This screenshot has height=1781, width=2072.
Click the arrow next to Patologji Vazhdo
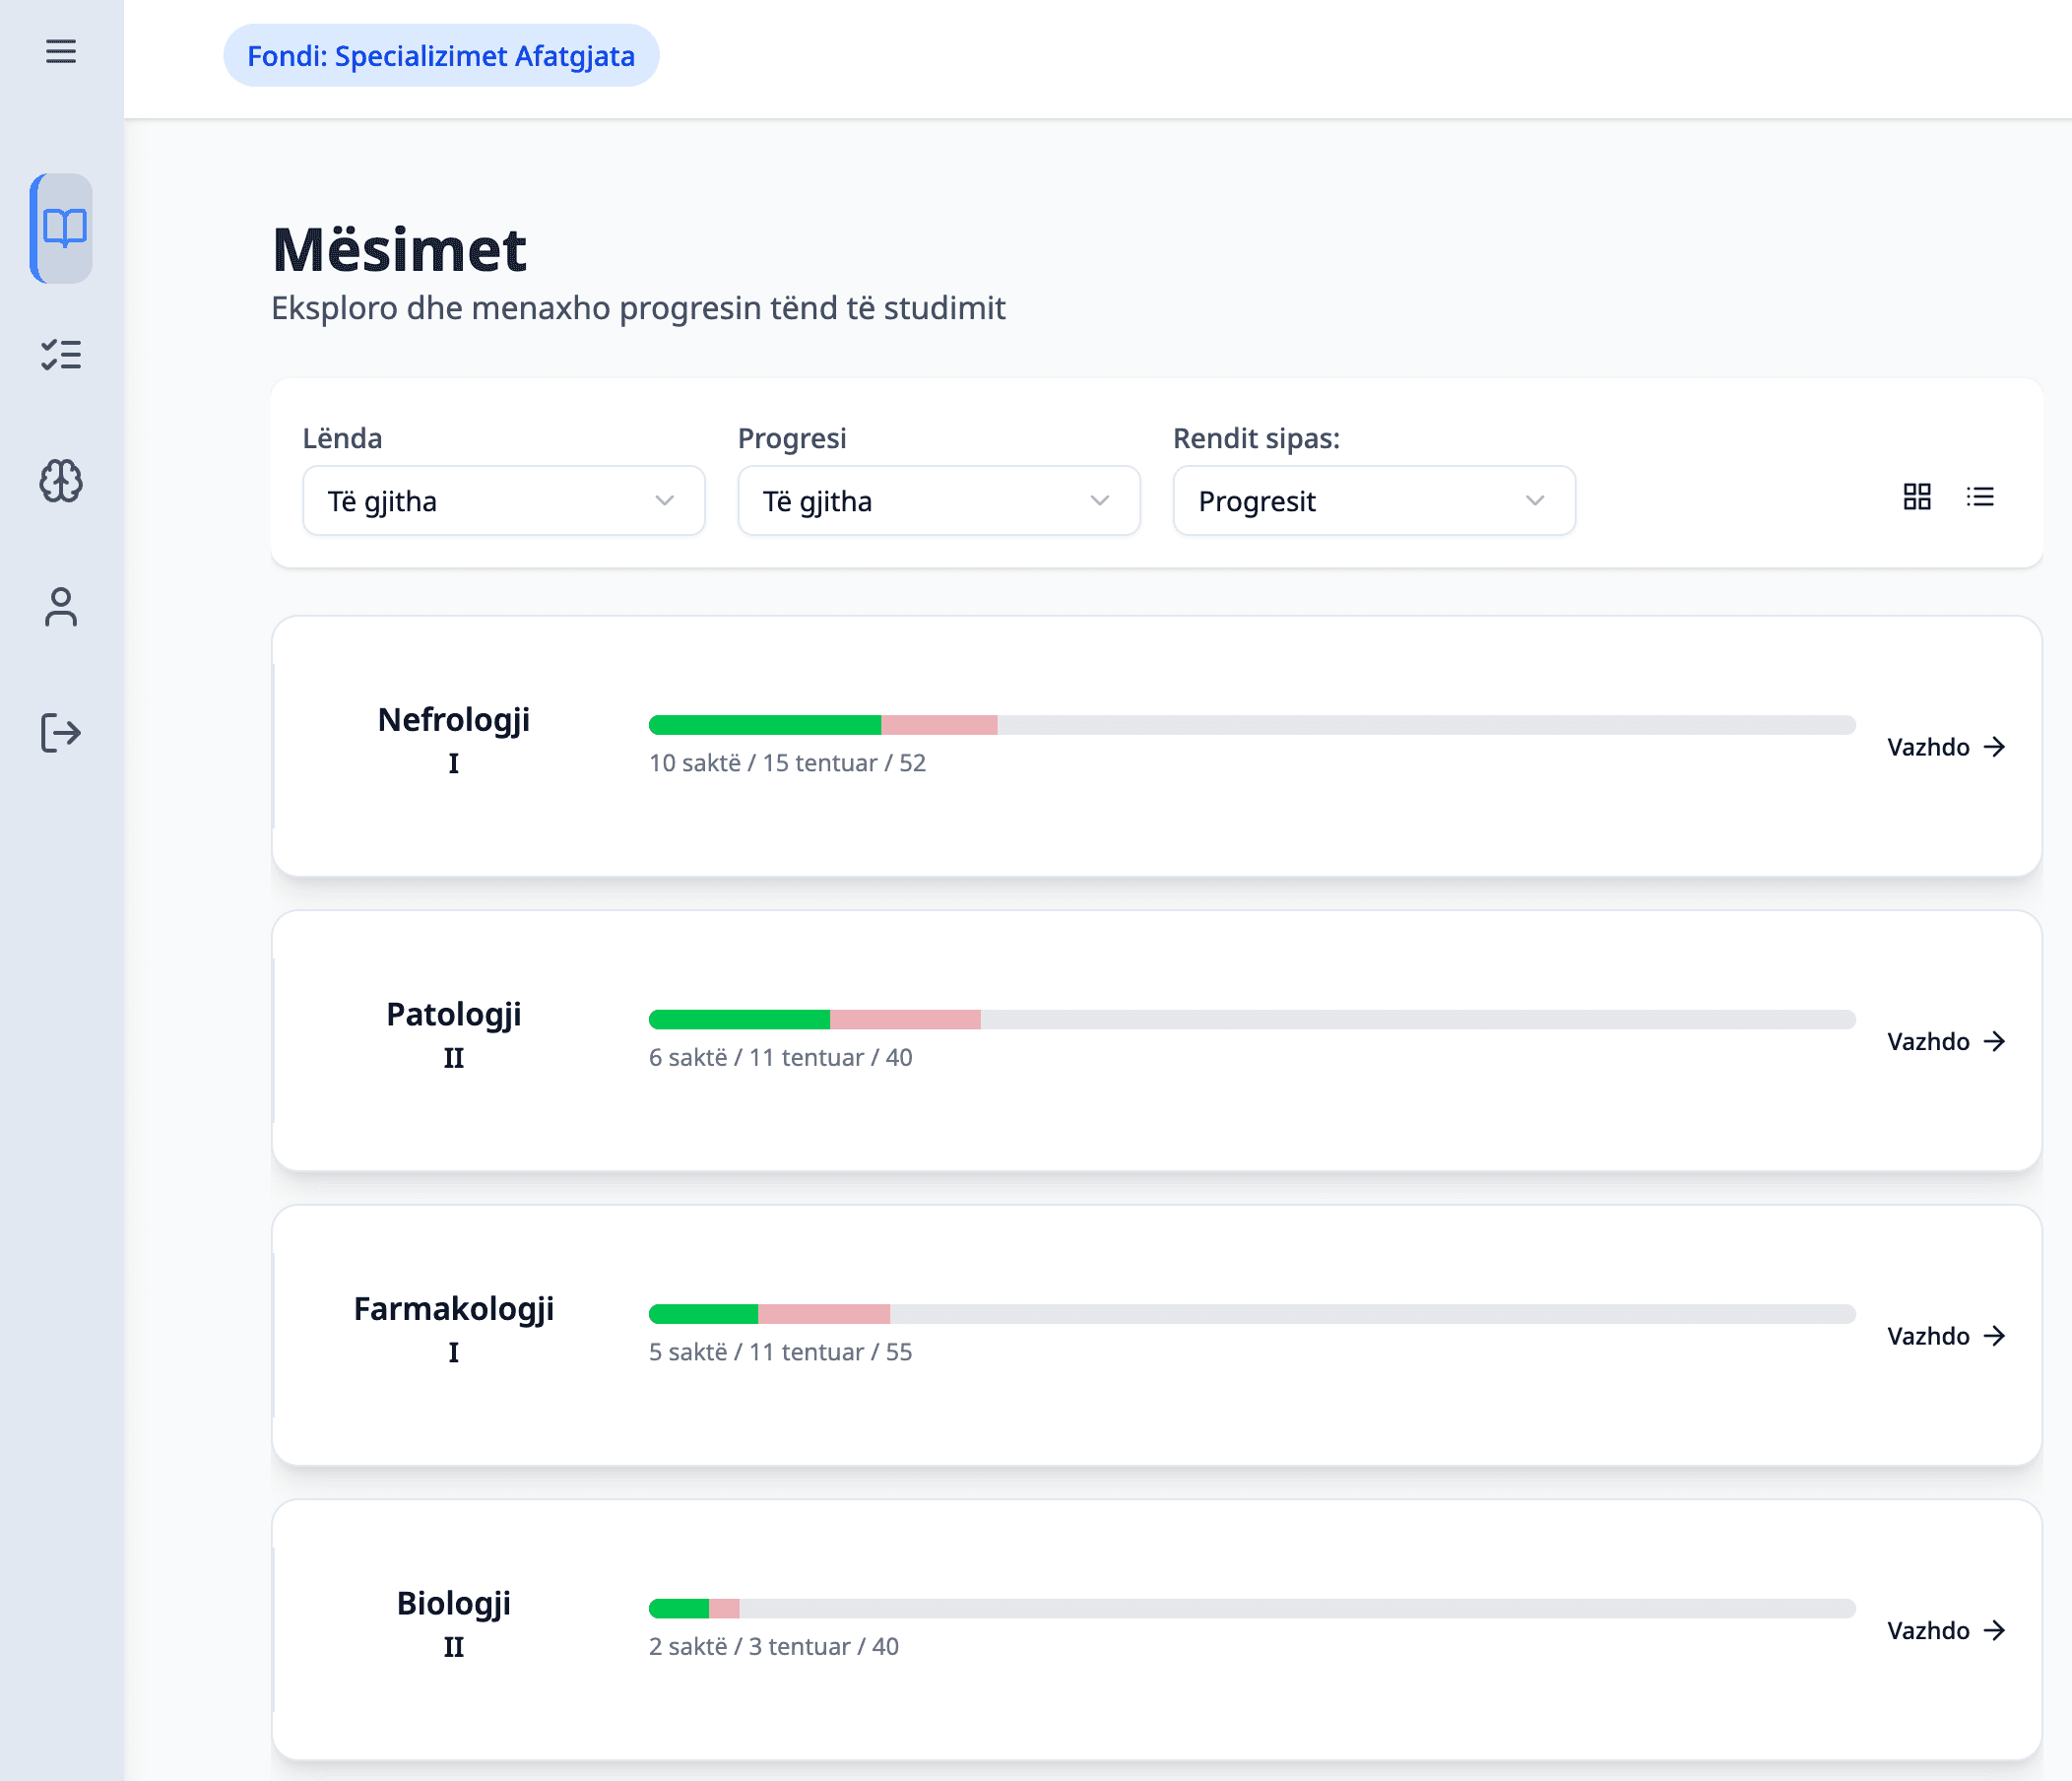click(x=1995, y=1042)
